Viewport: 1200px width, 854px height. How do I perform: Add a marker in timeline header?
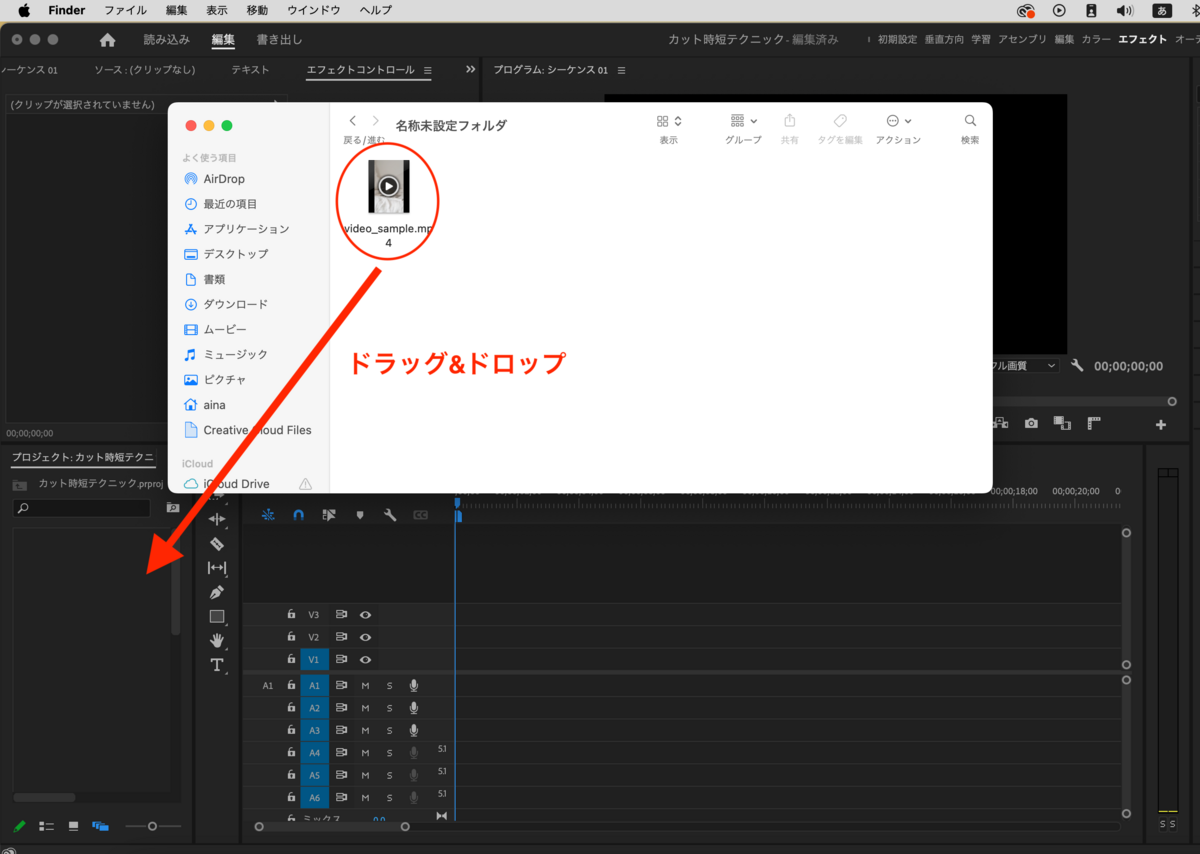click(360, 515)
